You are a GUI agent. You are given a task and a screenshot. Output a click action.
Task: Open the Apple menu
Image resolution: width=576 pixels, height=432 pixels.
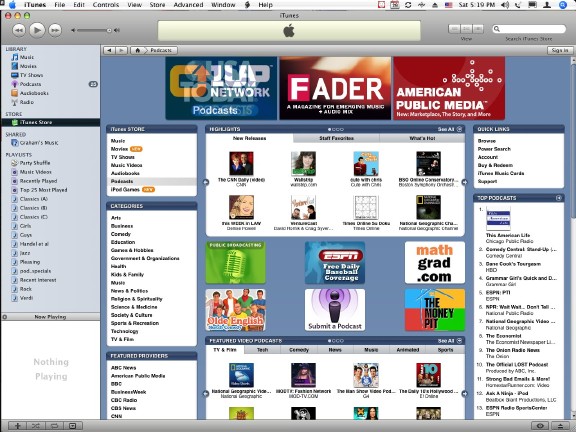click(12, 5)
